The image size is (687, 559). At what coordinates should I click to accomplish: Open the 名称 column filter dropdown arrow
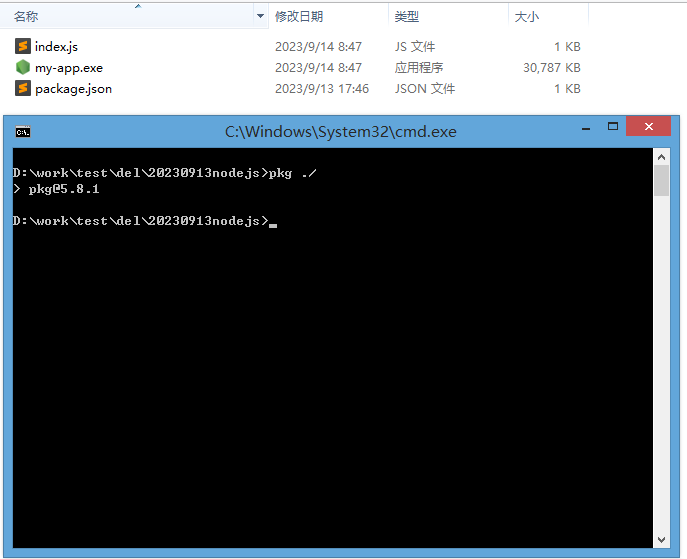260,17
